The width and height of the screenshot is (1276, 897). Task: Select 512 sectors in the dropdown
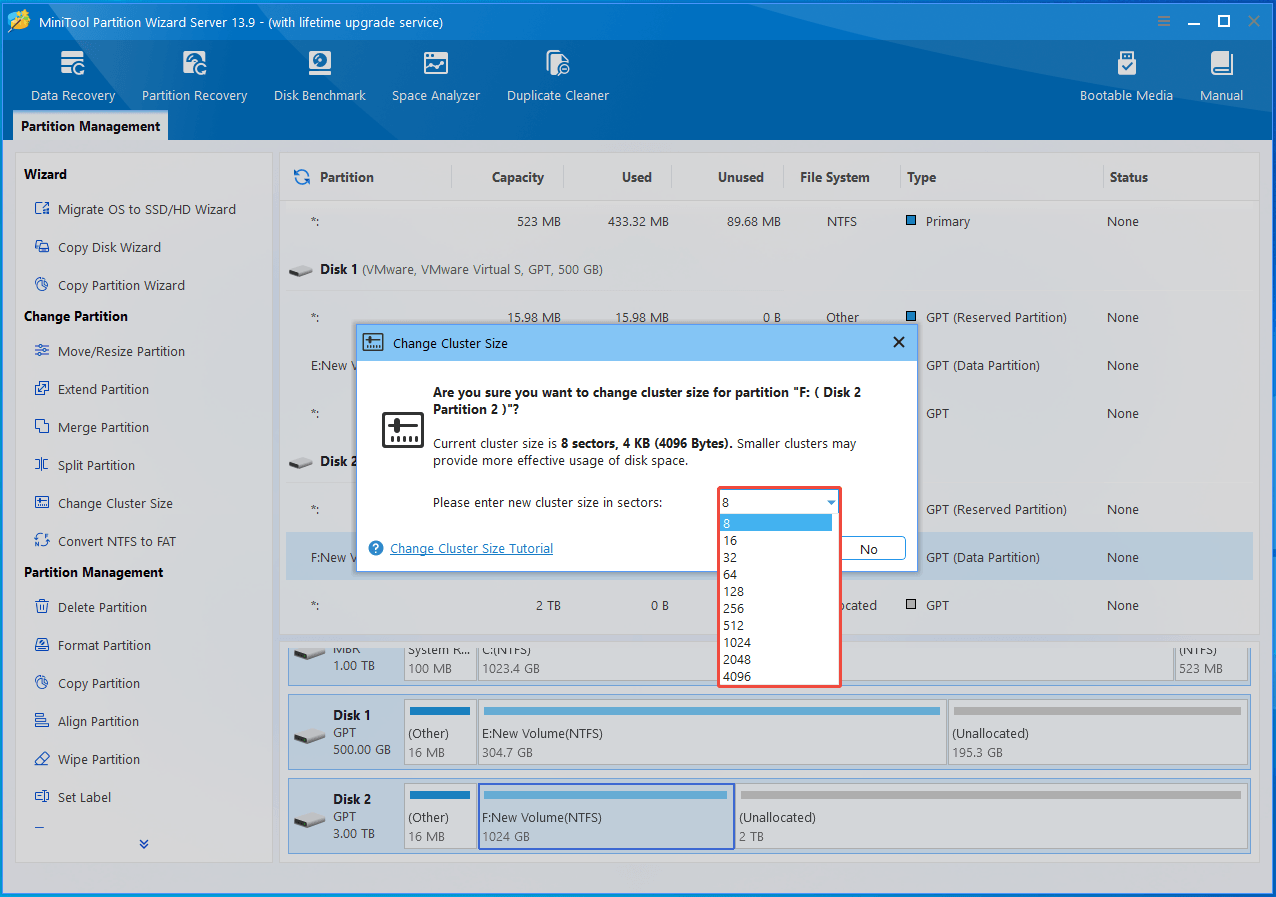pos(776,625)
